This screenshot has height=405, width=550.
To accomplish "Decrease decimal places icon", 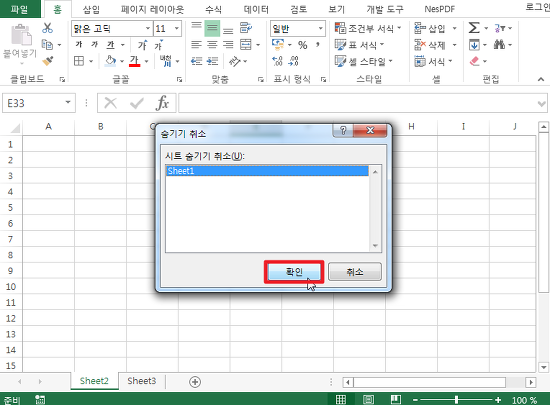I will (293, 61).
